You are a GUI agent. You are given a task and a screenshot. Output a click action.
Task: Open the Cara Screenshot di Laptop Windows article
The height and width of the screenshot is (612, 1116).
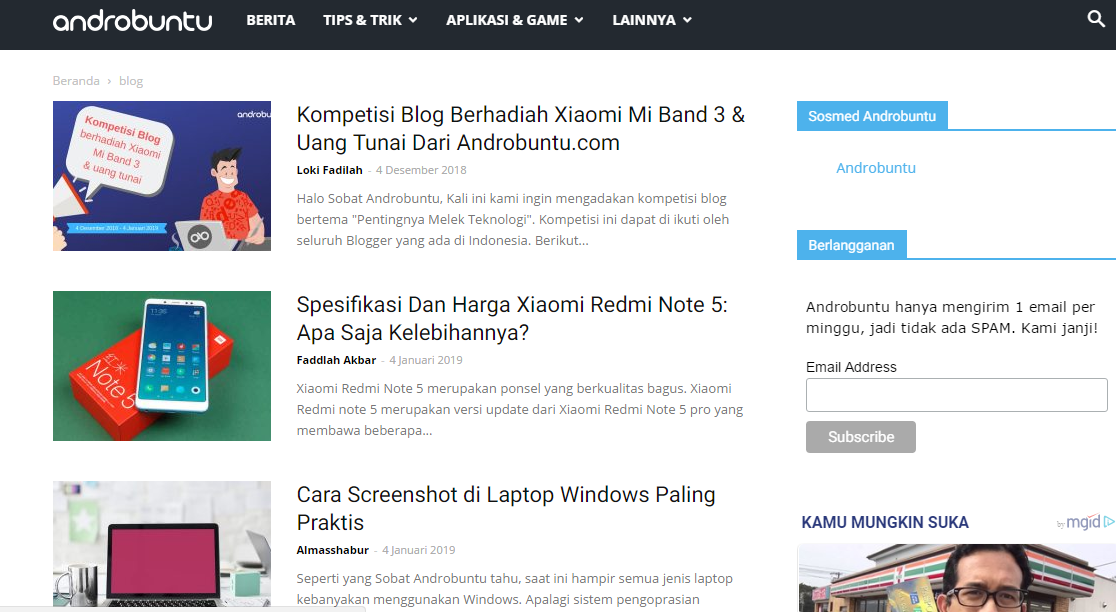pyautogui.click(x=506, y=508)
